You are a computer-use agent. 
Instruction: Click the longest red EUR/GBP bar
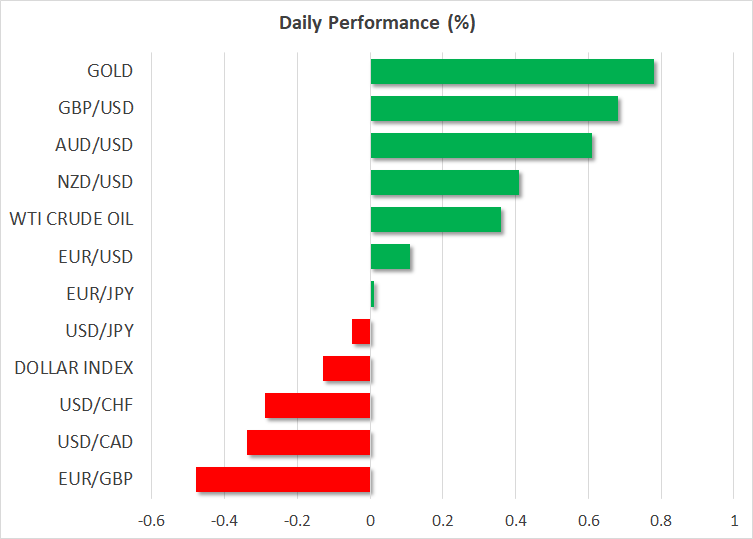pos(283,479)
